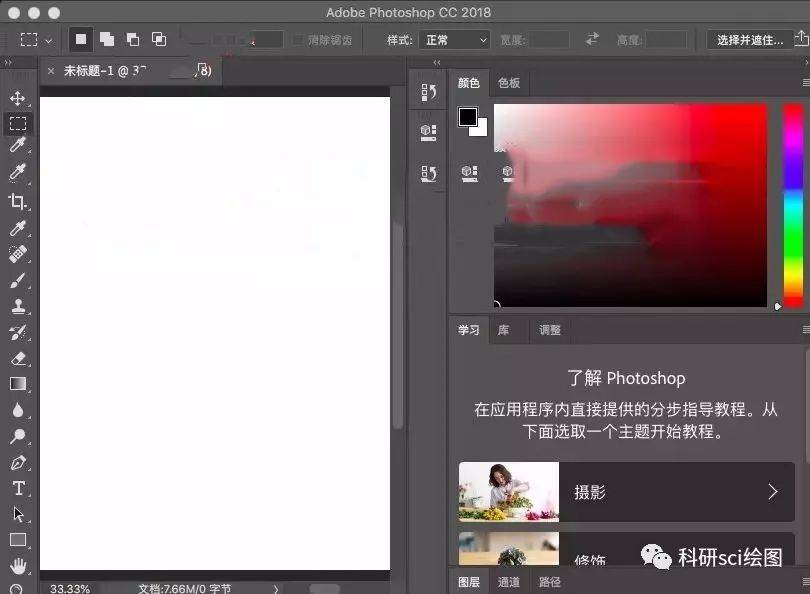This screenshot has width=810, height=594.
Task: Swap width and height values icon
Action: coord(593,39)
